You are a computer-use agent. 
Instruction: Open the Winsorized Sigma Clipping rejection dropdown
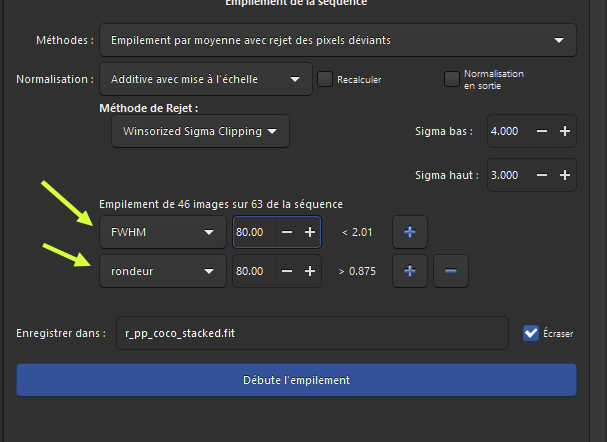(x=200, y=131)
